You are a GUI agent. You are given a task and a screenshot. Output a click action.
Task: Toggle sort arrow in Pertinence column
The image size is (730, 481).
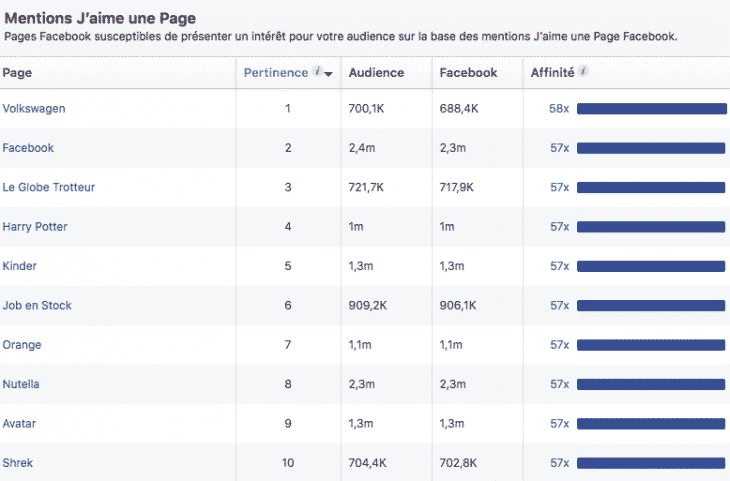pyautogui.click(x=328, y=74)
